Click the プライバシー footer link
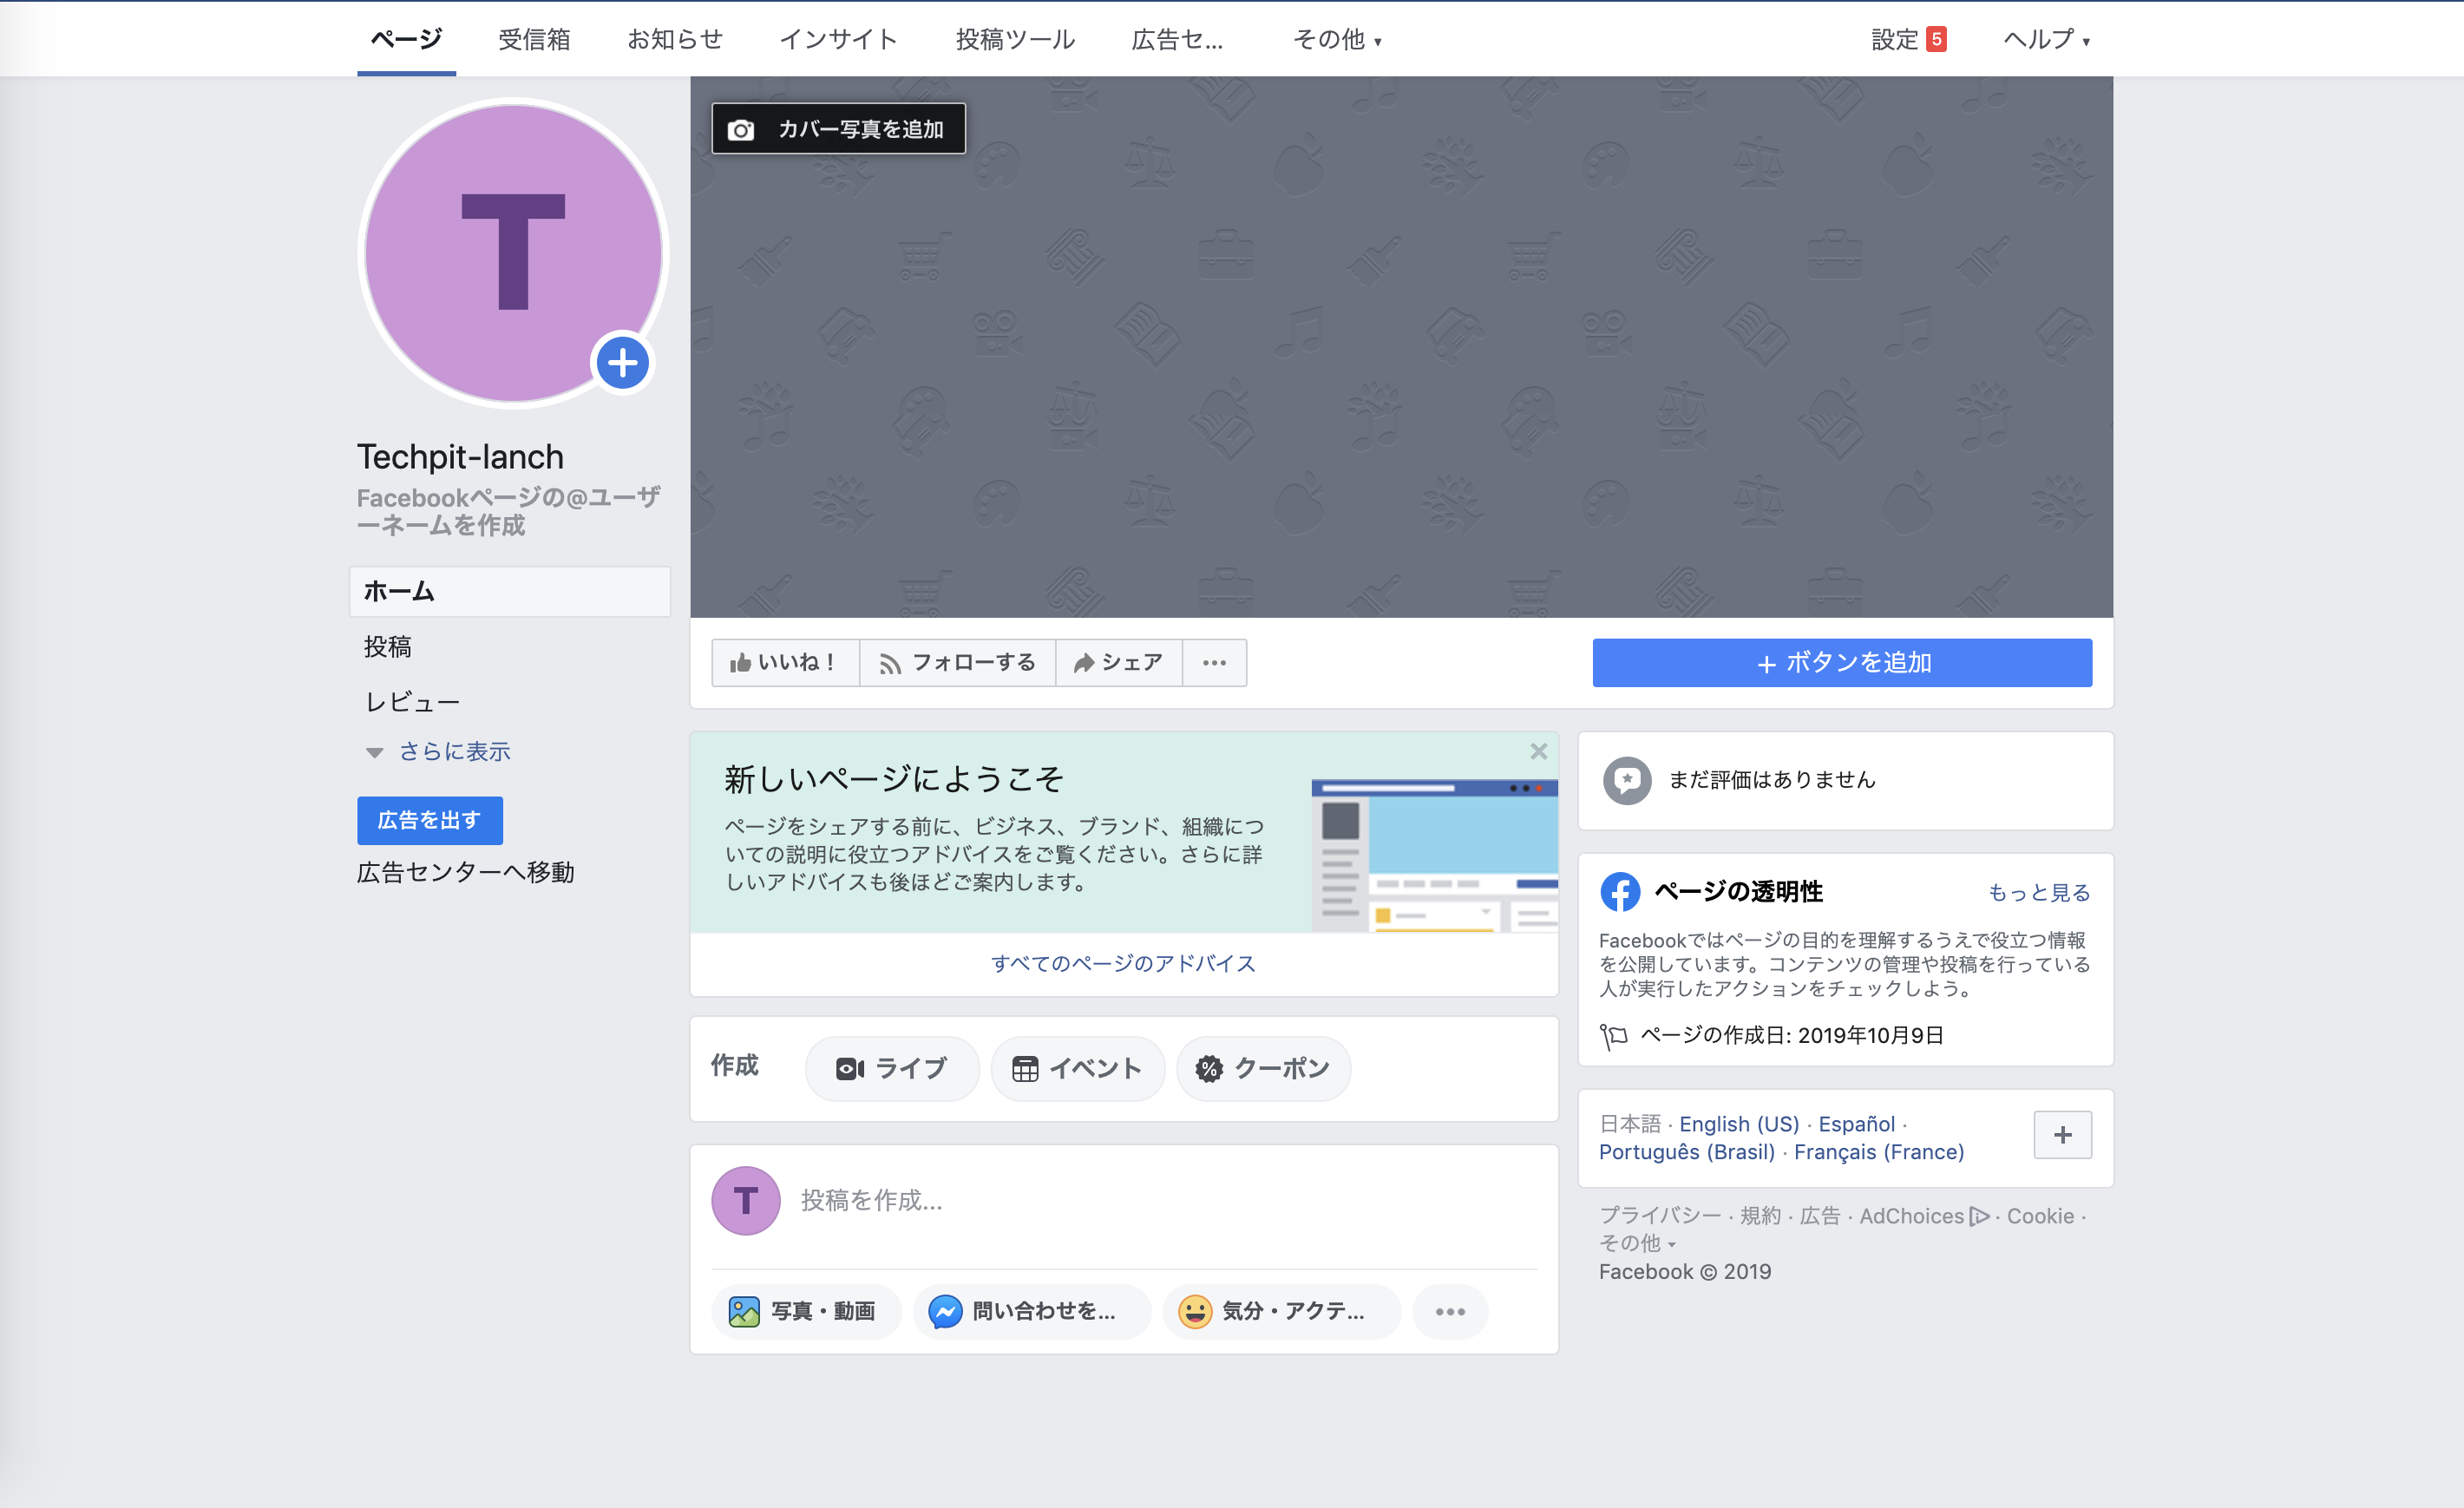 pyautogui.click(x=1660, y=1216)
